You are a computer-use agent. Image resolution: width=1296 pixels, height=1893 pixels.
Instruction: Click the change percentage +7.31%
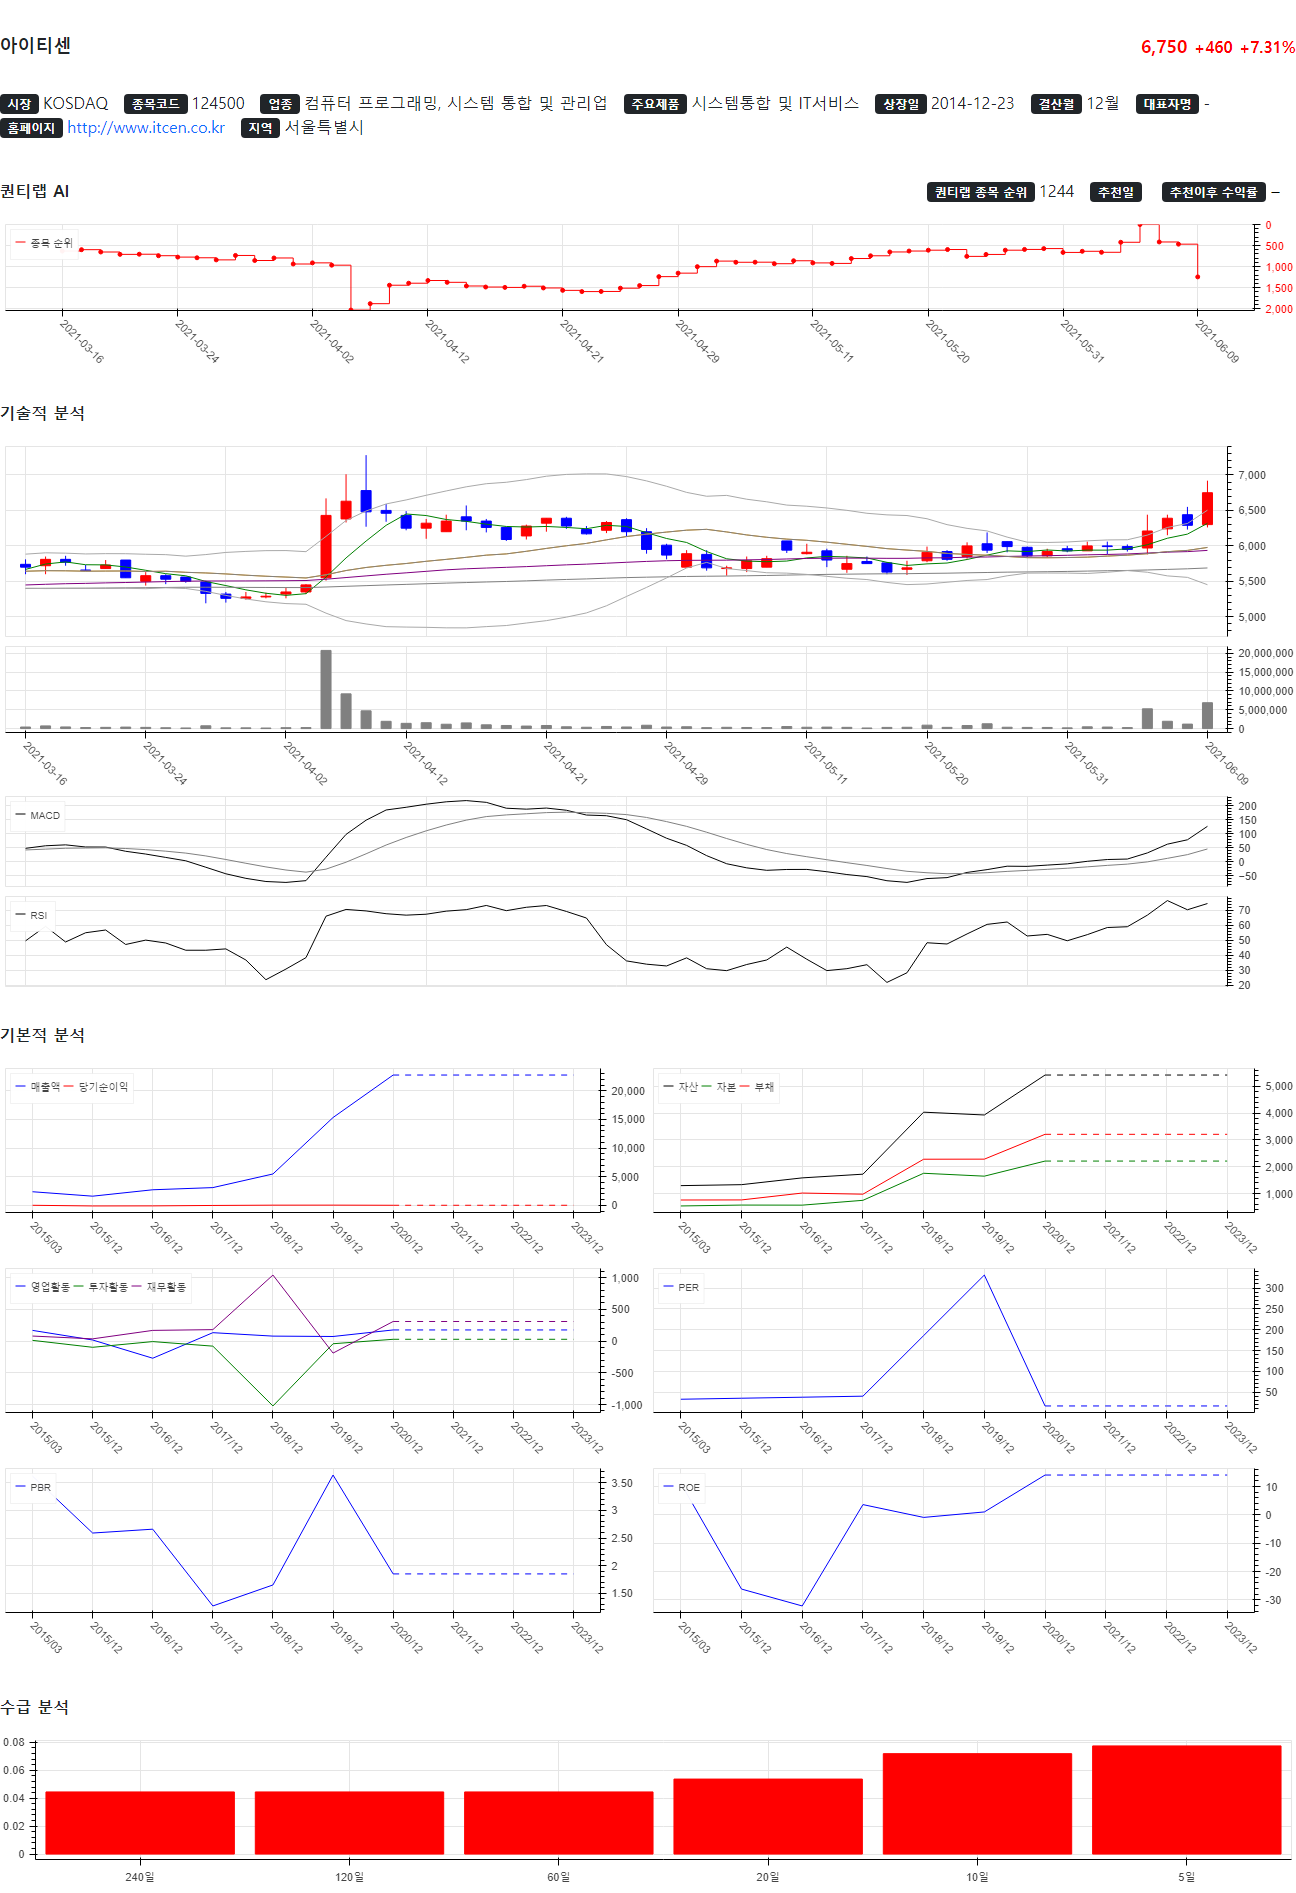(1267, 48)
